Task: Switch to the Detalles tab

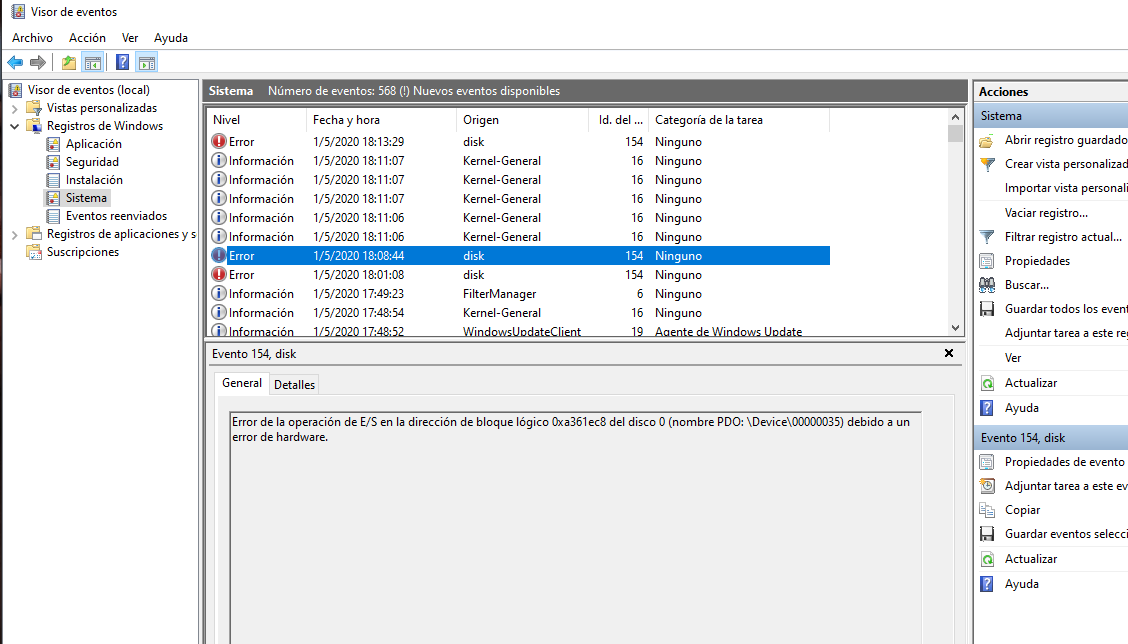Action: coord(294,384)
